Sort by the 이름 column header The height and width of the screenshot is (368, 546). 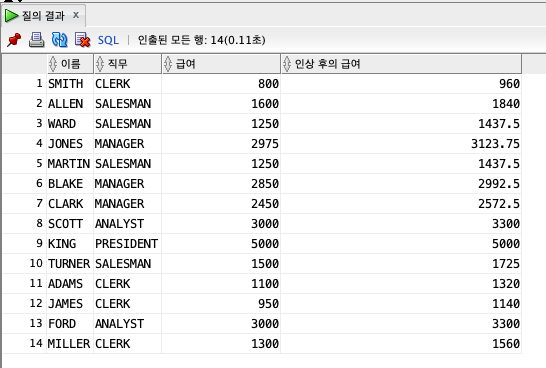point(70,64)
